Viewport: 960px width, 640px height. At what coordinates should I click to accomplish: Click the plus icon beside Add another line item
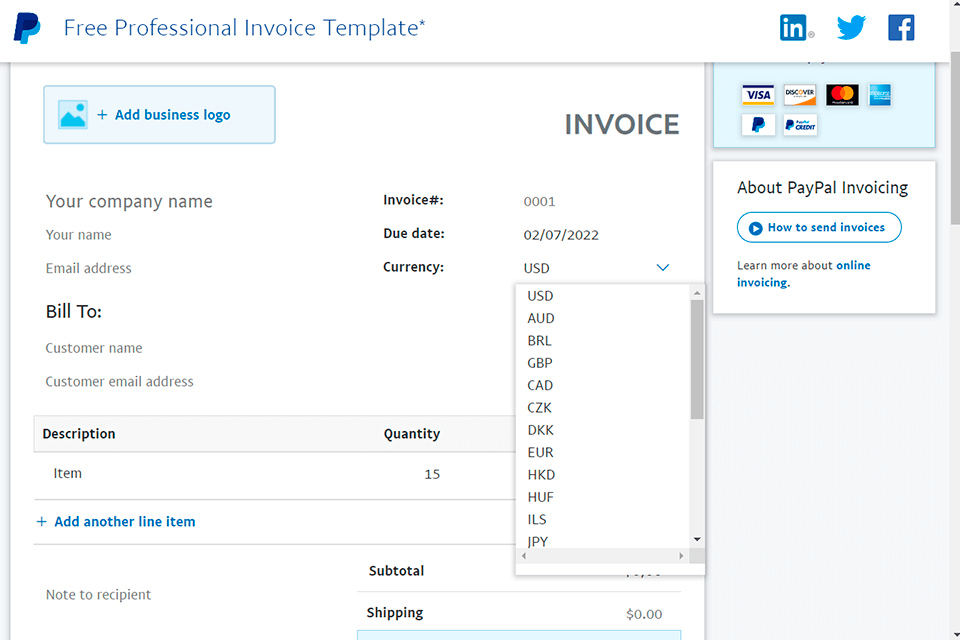(41, 521)
